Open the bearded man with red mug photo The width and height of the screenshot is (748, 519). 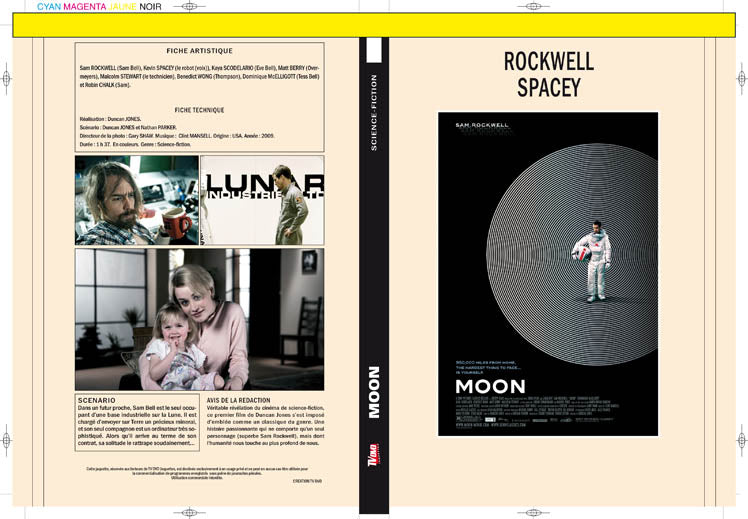coord(137,200)
